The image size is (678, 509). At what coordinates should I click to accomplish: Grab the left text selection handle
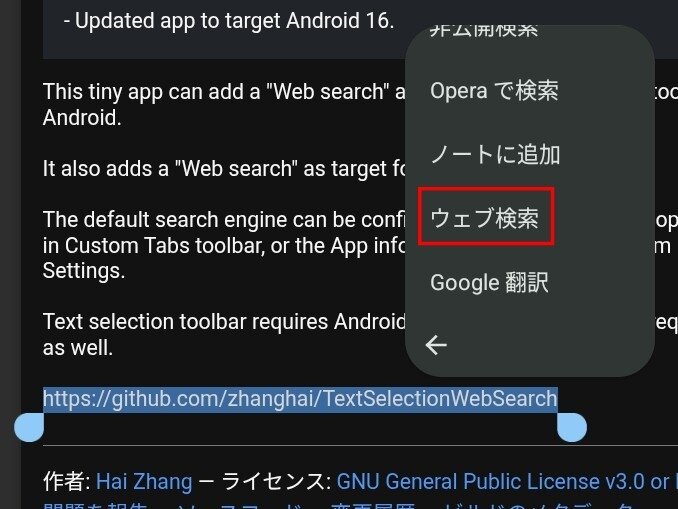coord(29,427)
